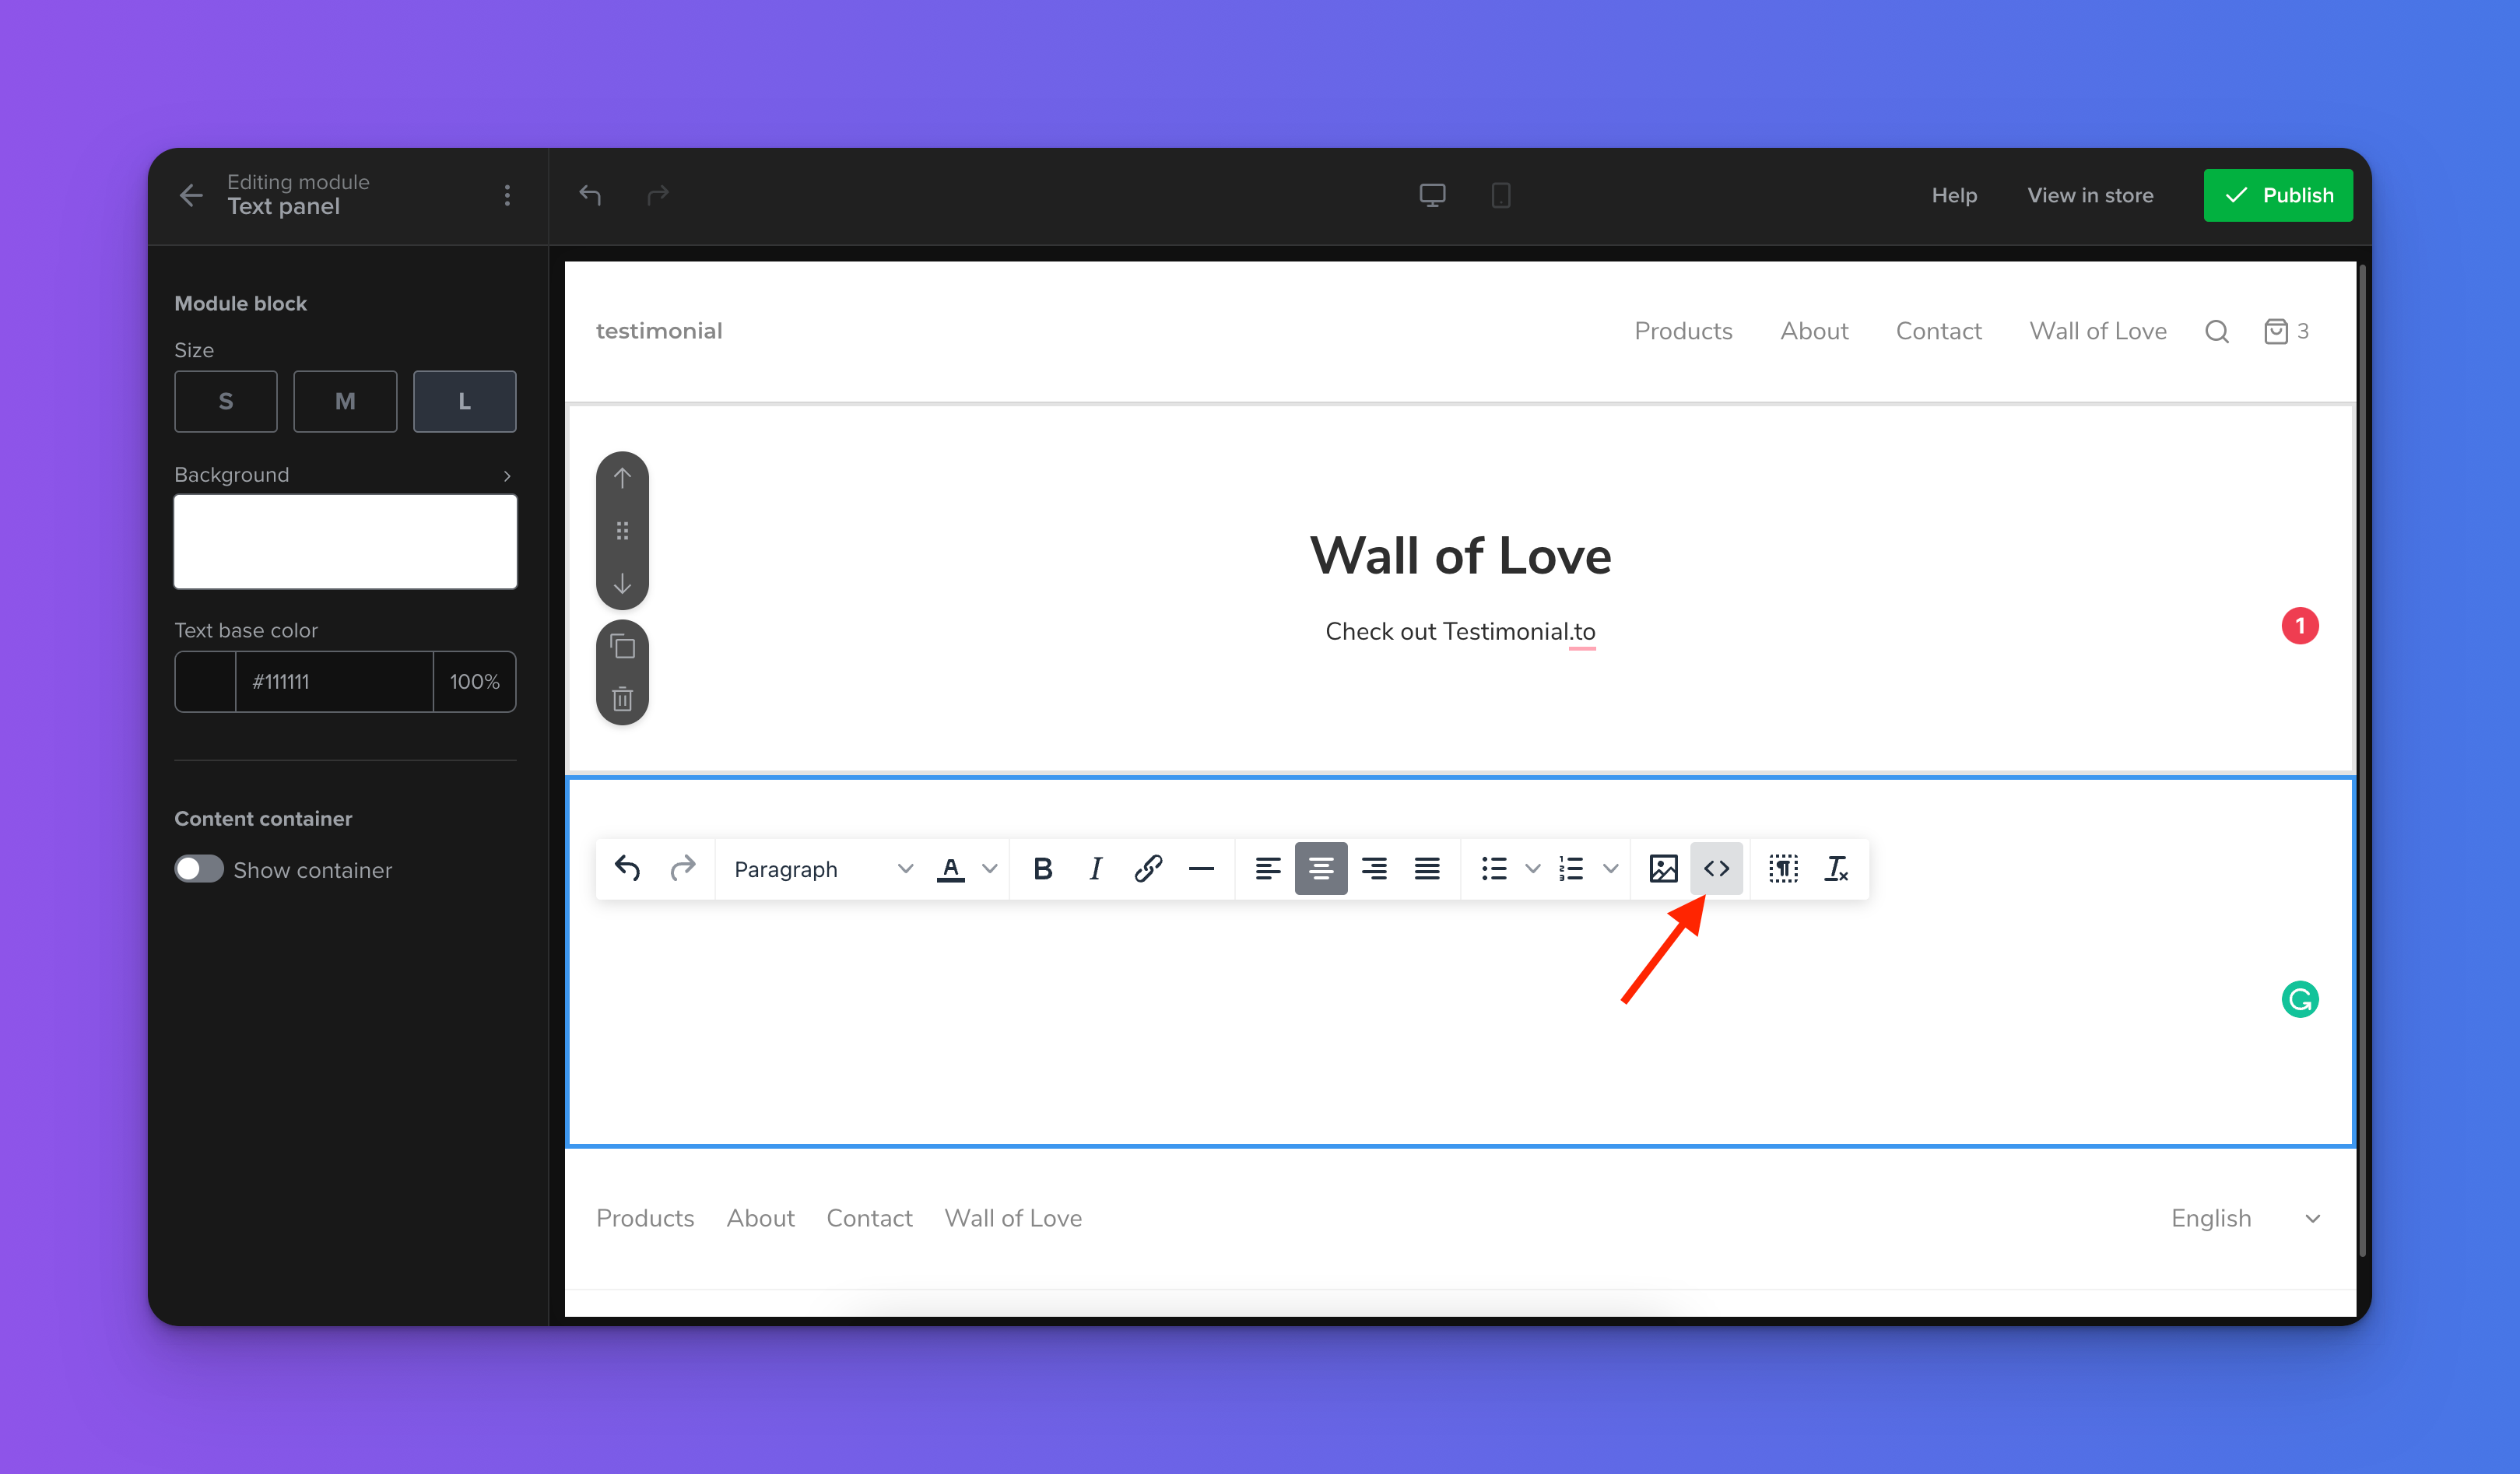The height and width of the screenshot is (1474, 2520).
Task: Click Contact in the footer
Action: tap(869, 1218)
